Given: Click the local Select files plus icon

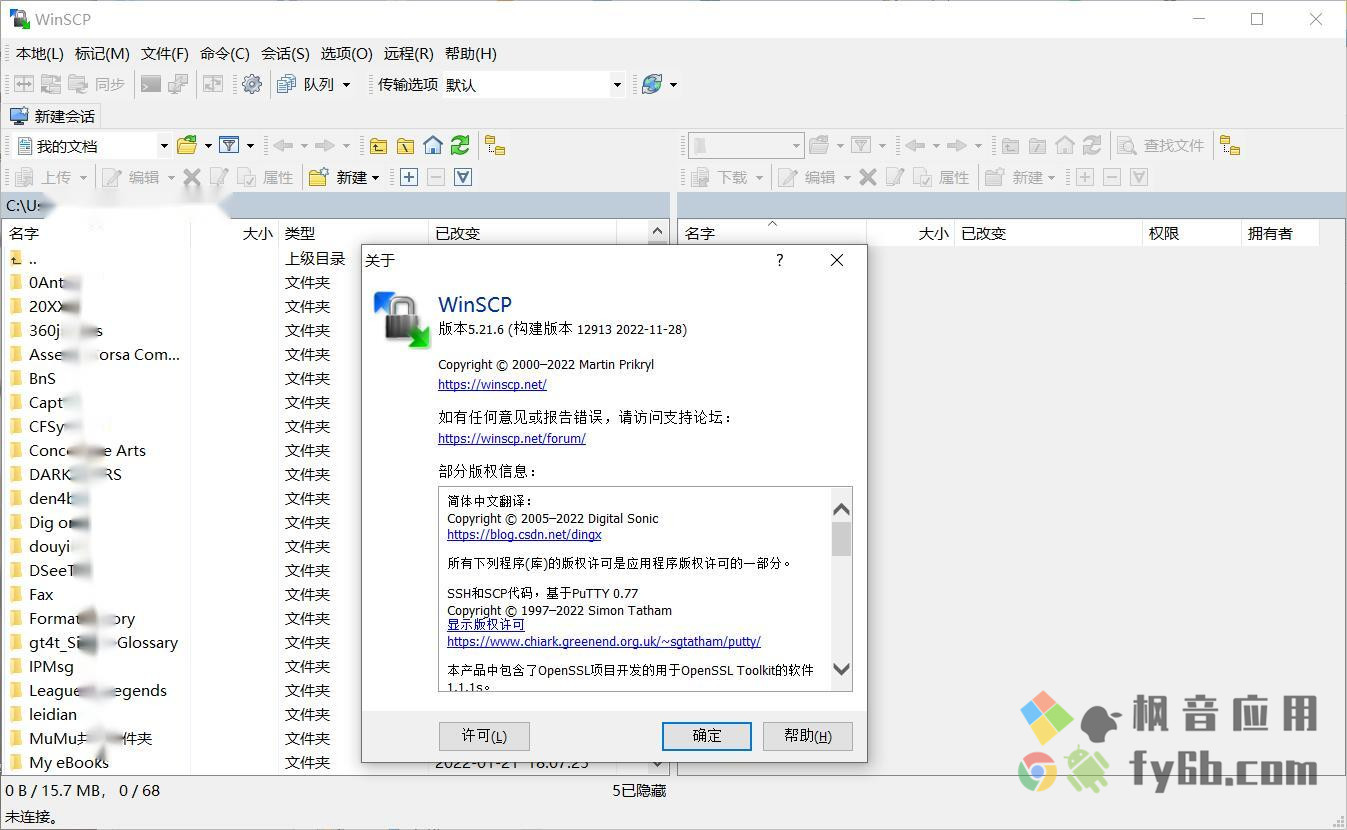Looking at the screenshot, I should (x=409, y=177).
